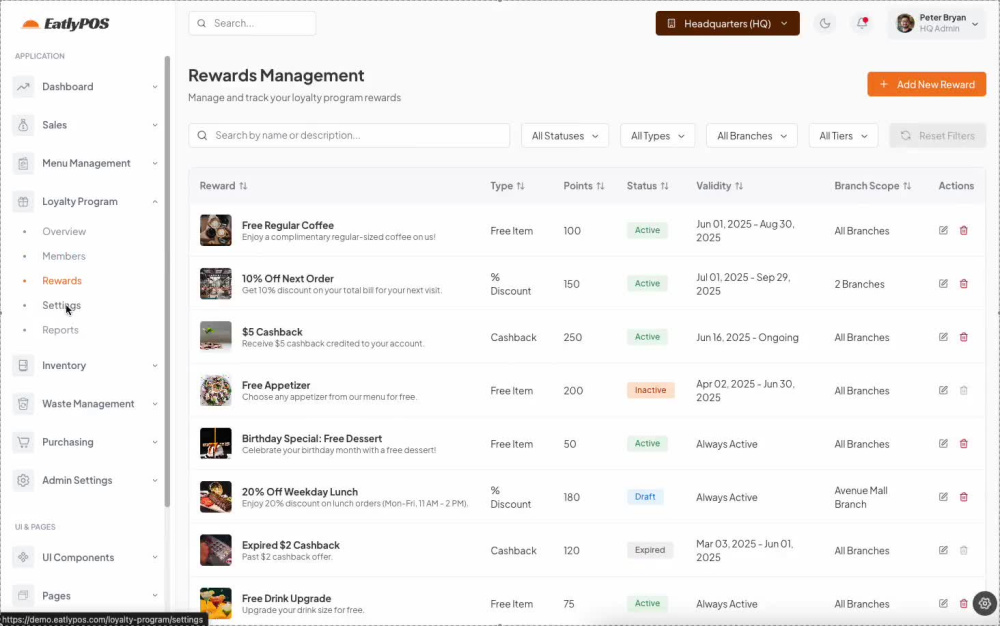Click the Pages sidebar icon
This screenshot has width=1000, height=626.
coord(23,595)
